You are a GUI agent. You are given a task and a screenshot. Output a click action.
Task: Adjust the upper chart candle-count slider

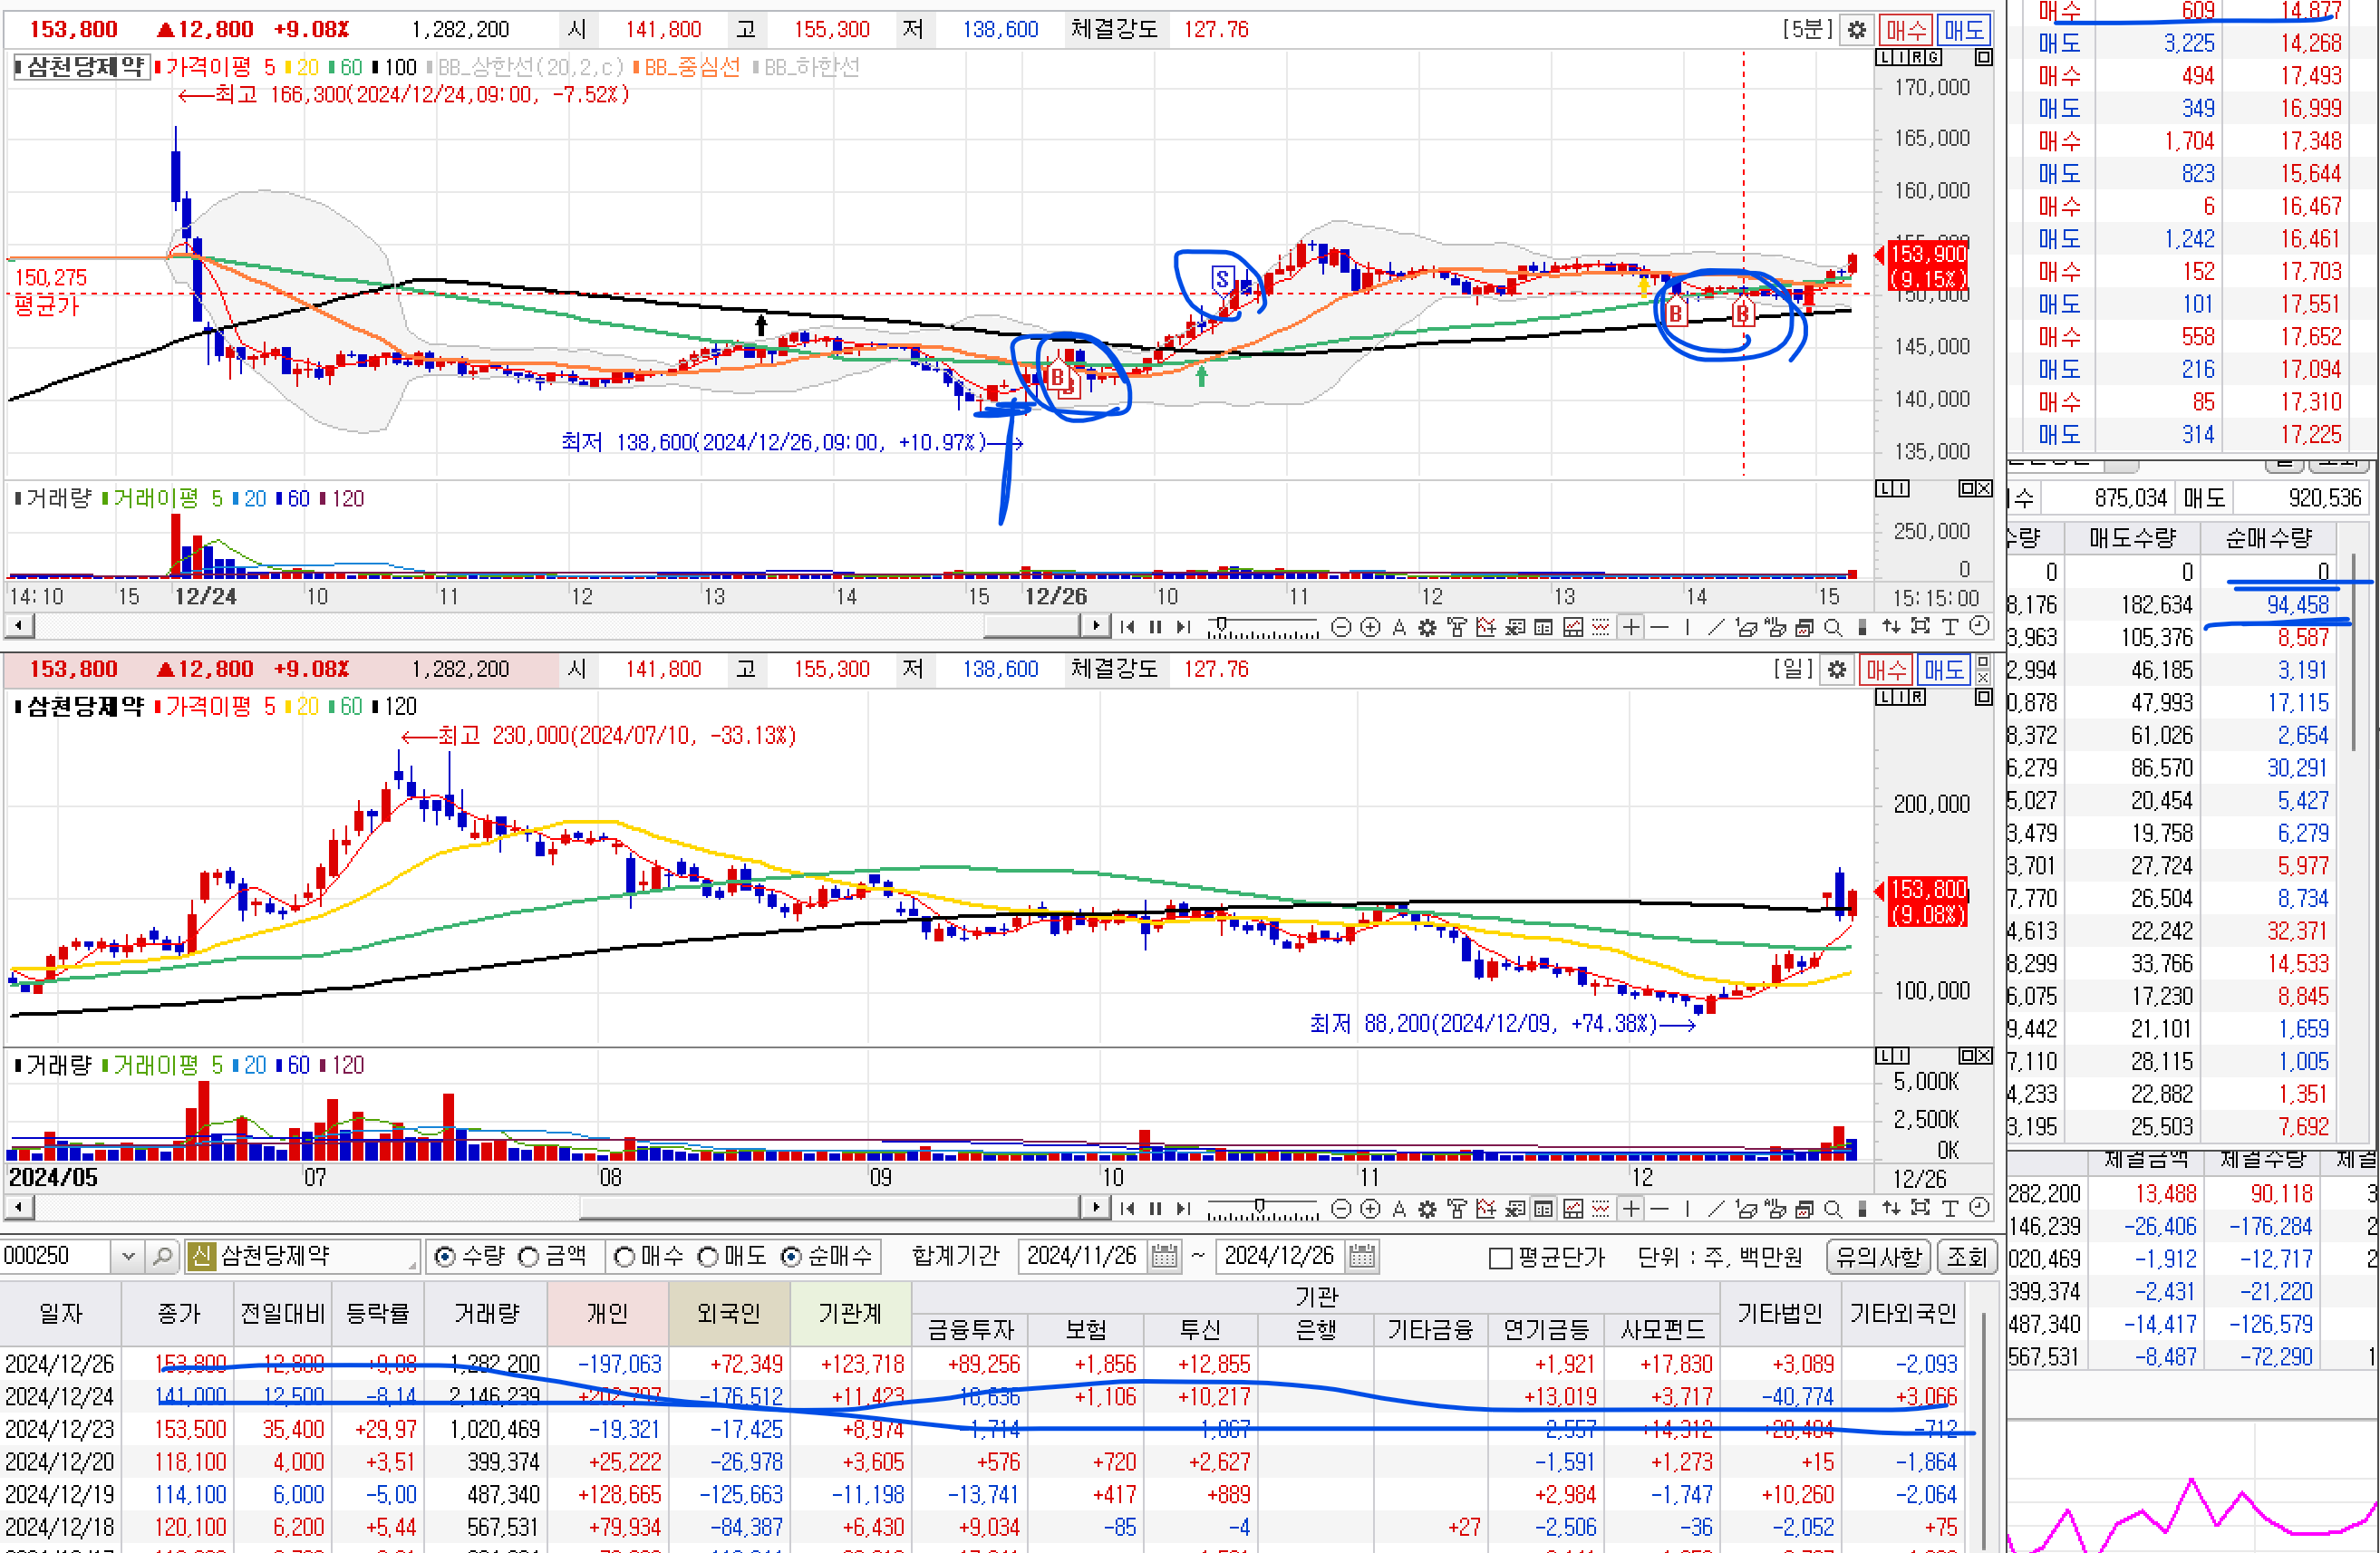click(1221, 626)
